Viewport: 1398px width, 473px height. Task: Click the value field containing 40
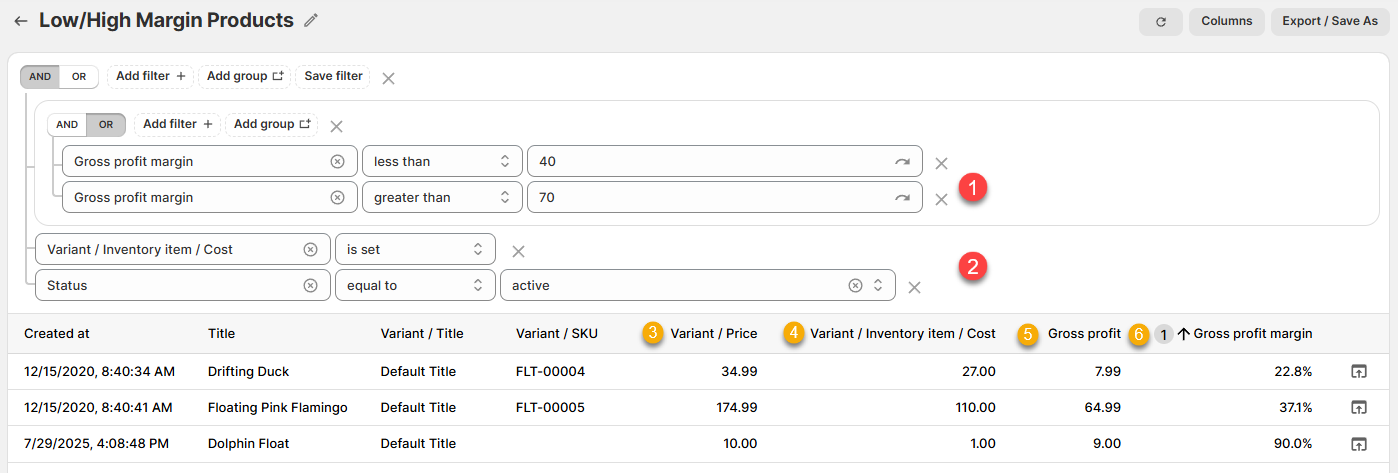[x=710, y=162]
